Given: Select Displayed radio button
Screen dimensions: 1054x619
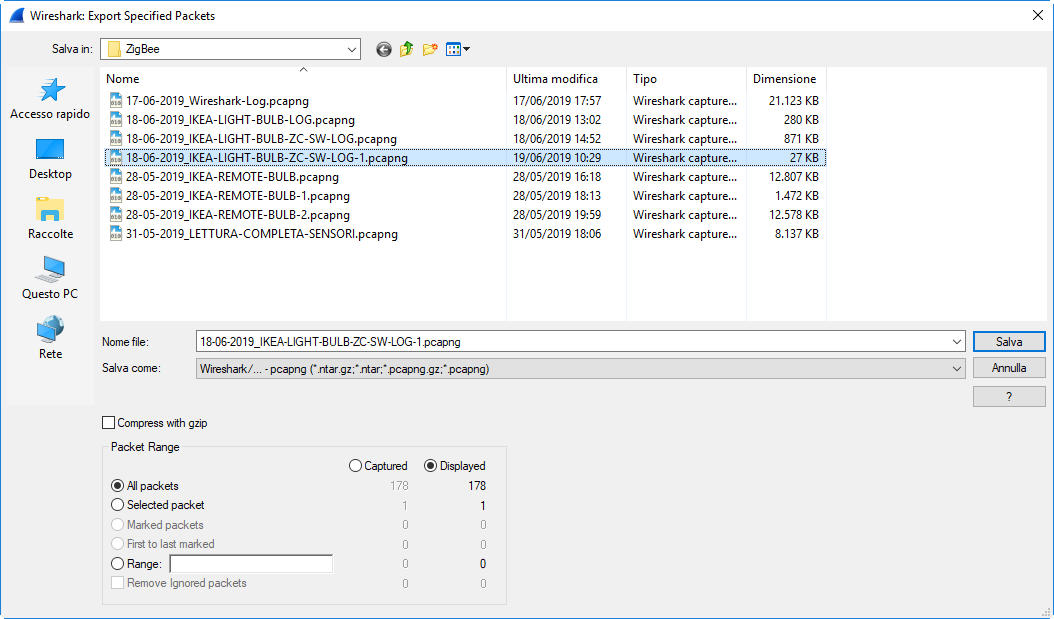Looking at the screenshot, I should [430, 466].
